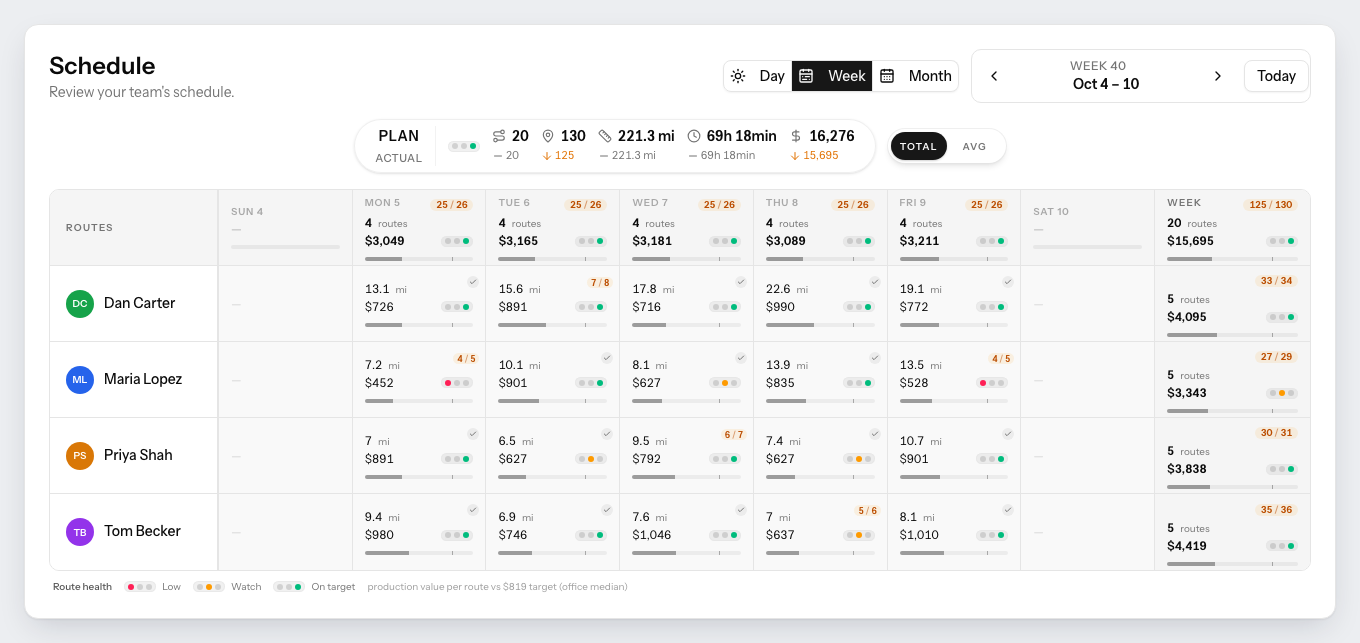Click Maria Lopez's Friday $528 health indicator
Viewport: 1360px width, 643px height.
coord(992,383)
